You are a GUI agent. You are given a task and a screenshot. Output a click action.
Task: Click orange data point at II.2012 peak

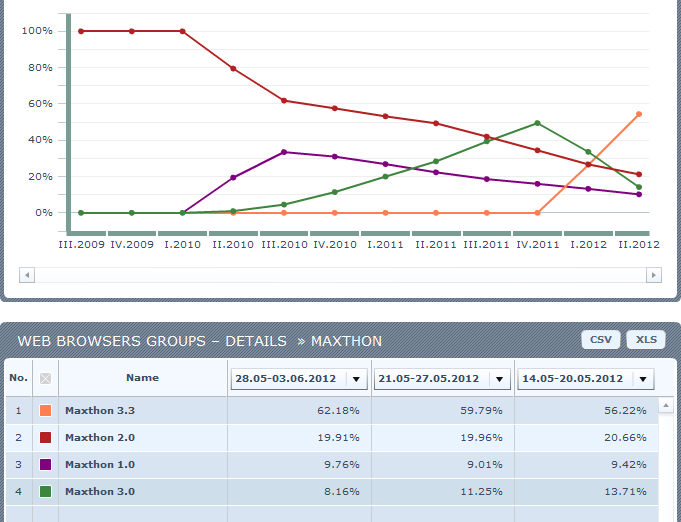(638, 114)
